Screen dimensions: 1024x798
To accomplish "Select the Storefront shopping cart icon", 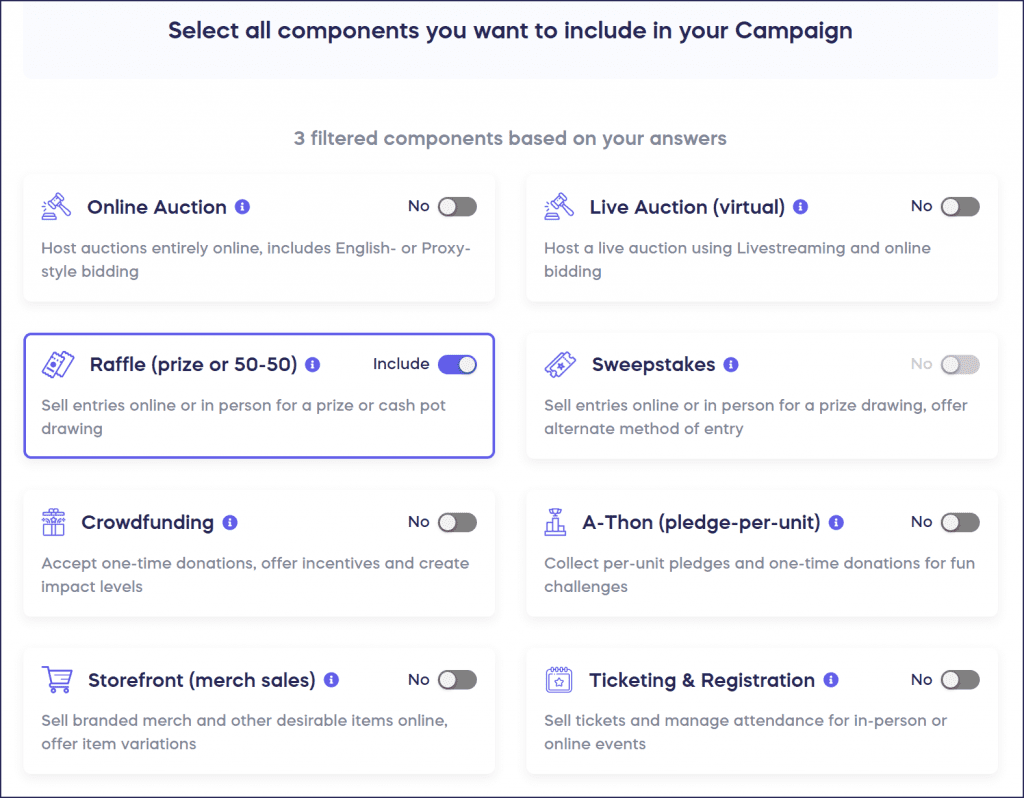I will 57,679.
